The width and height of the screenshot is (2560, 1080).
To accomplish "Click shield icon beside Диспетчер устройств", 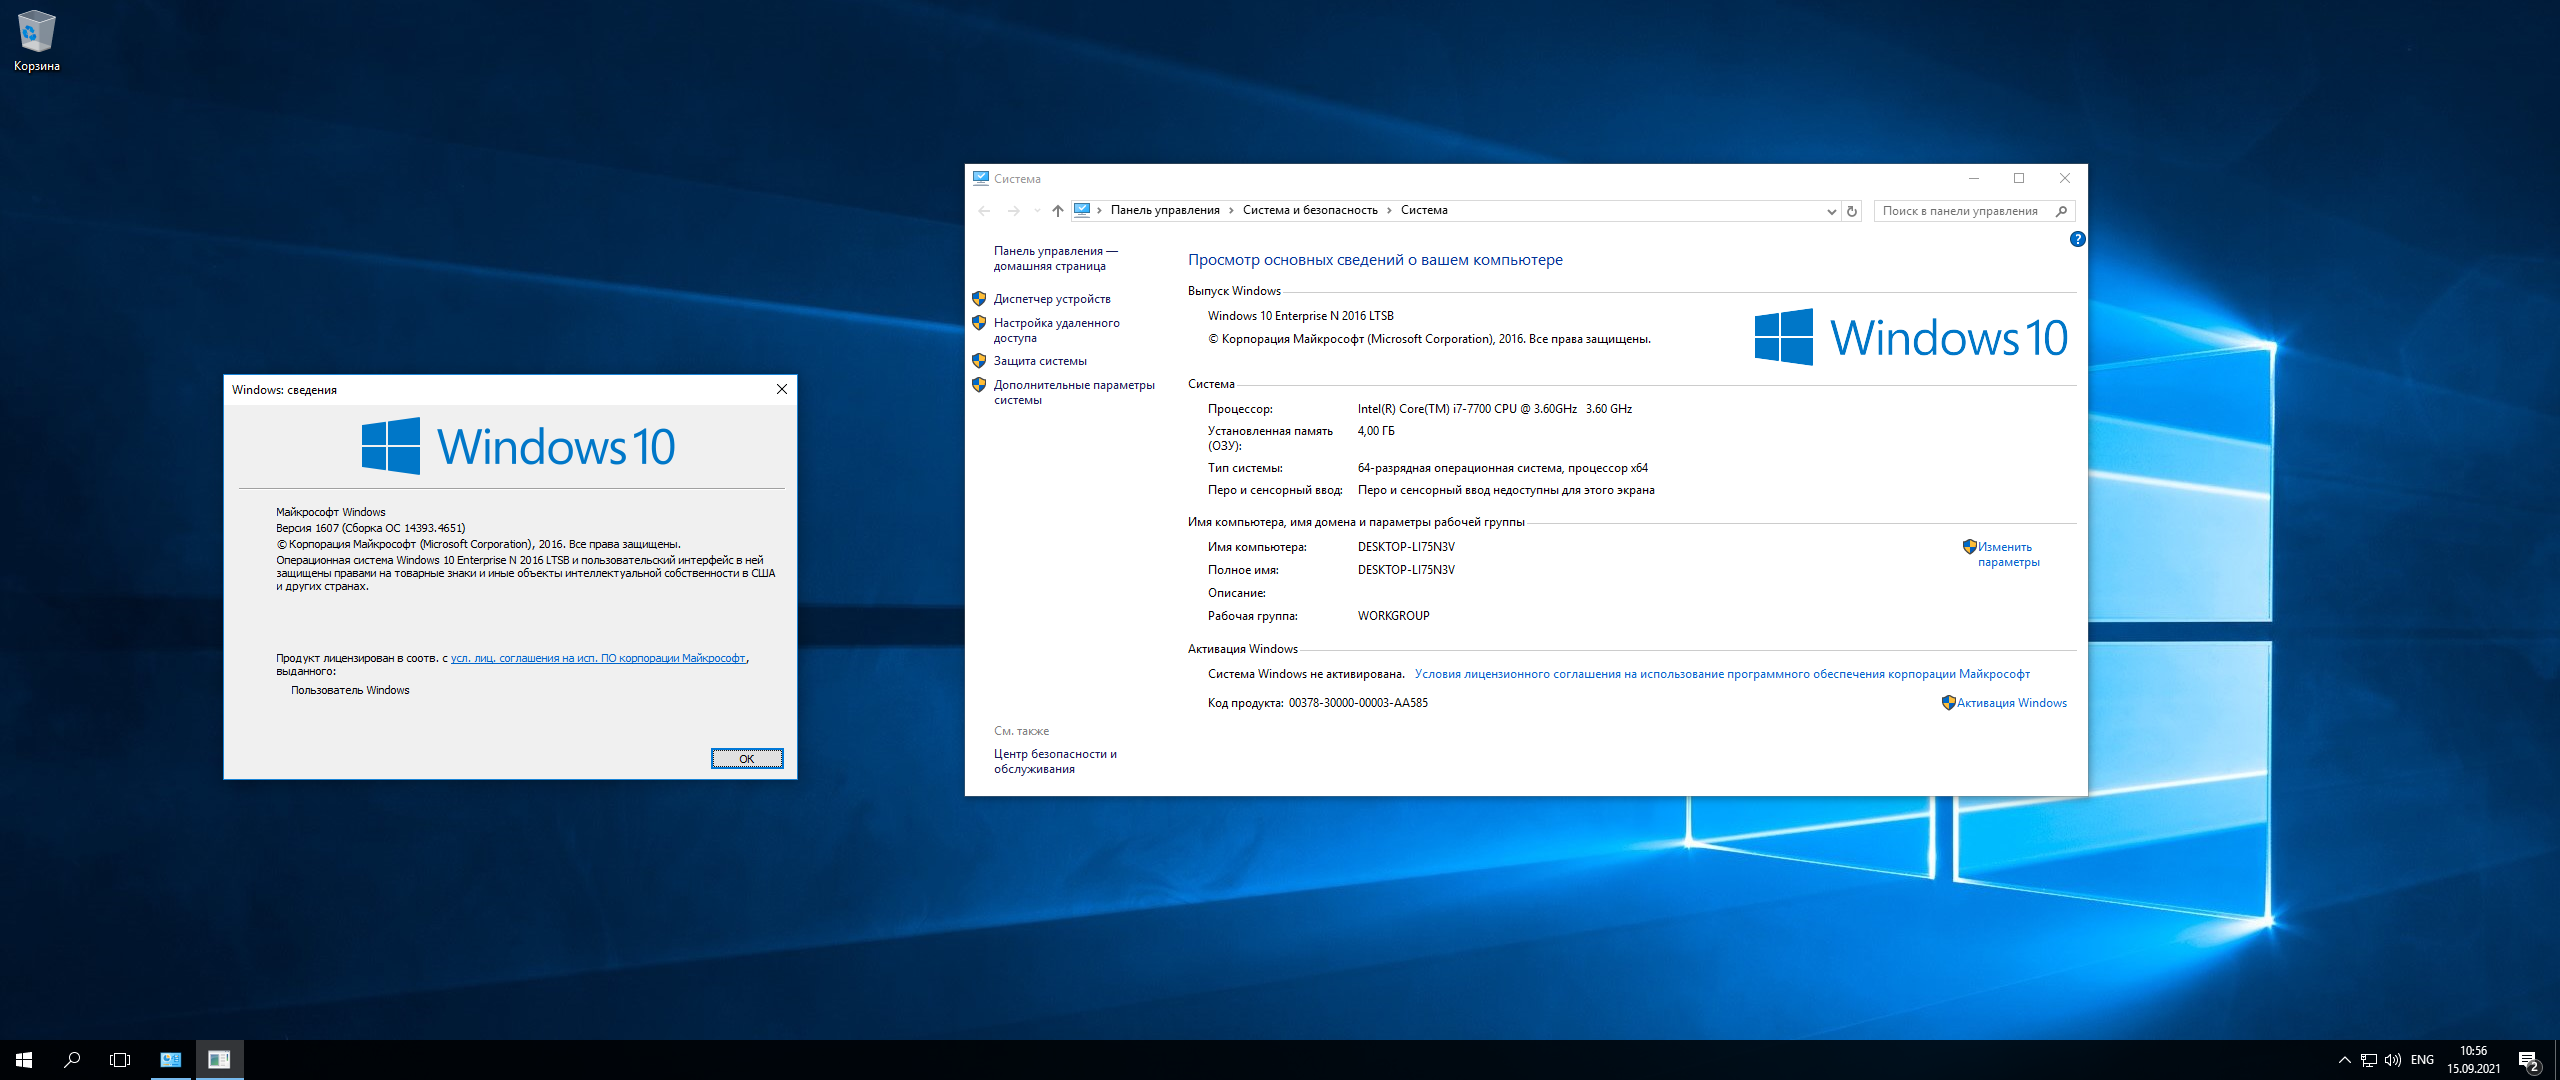I will point(979,298).
